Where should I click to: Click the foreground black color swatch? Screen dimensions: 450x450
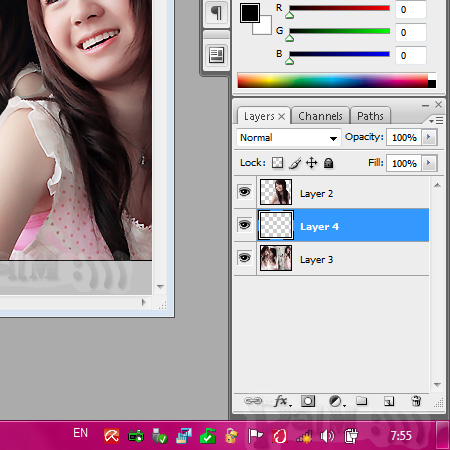coord(250,13)
